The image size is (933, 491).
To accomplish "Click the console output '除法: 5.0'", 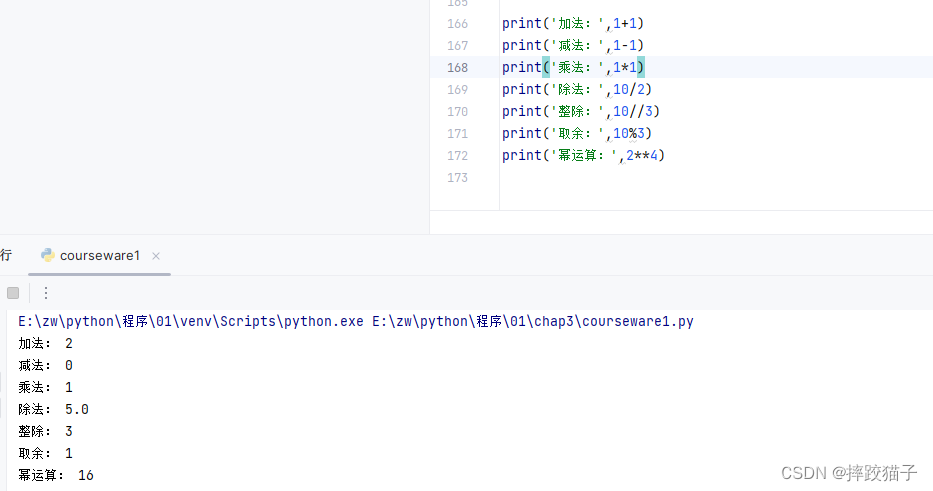I will [54, 410].
